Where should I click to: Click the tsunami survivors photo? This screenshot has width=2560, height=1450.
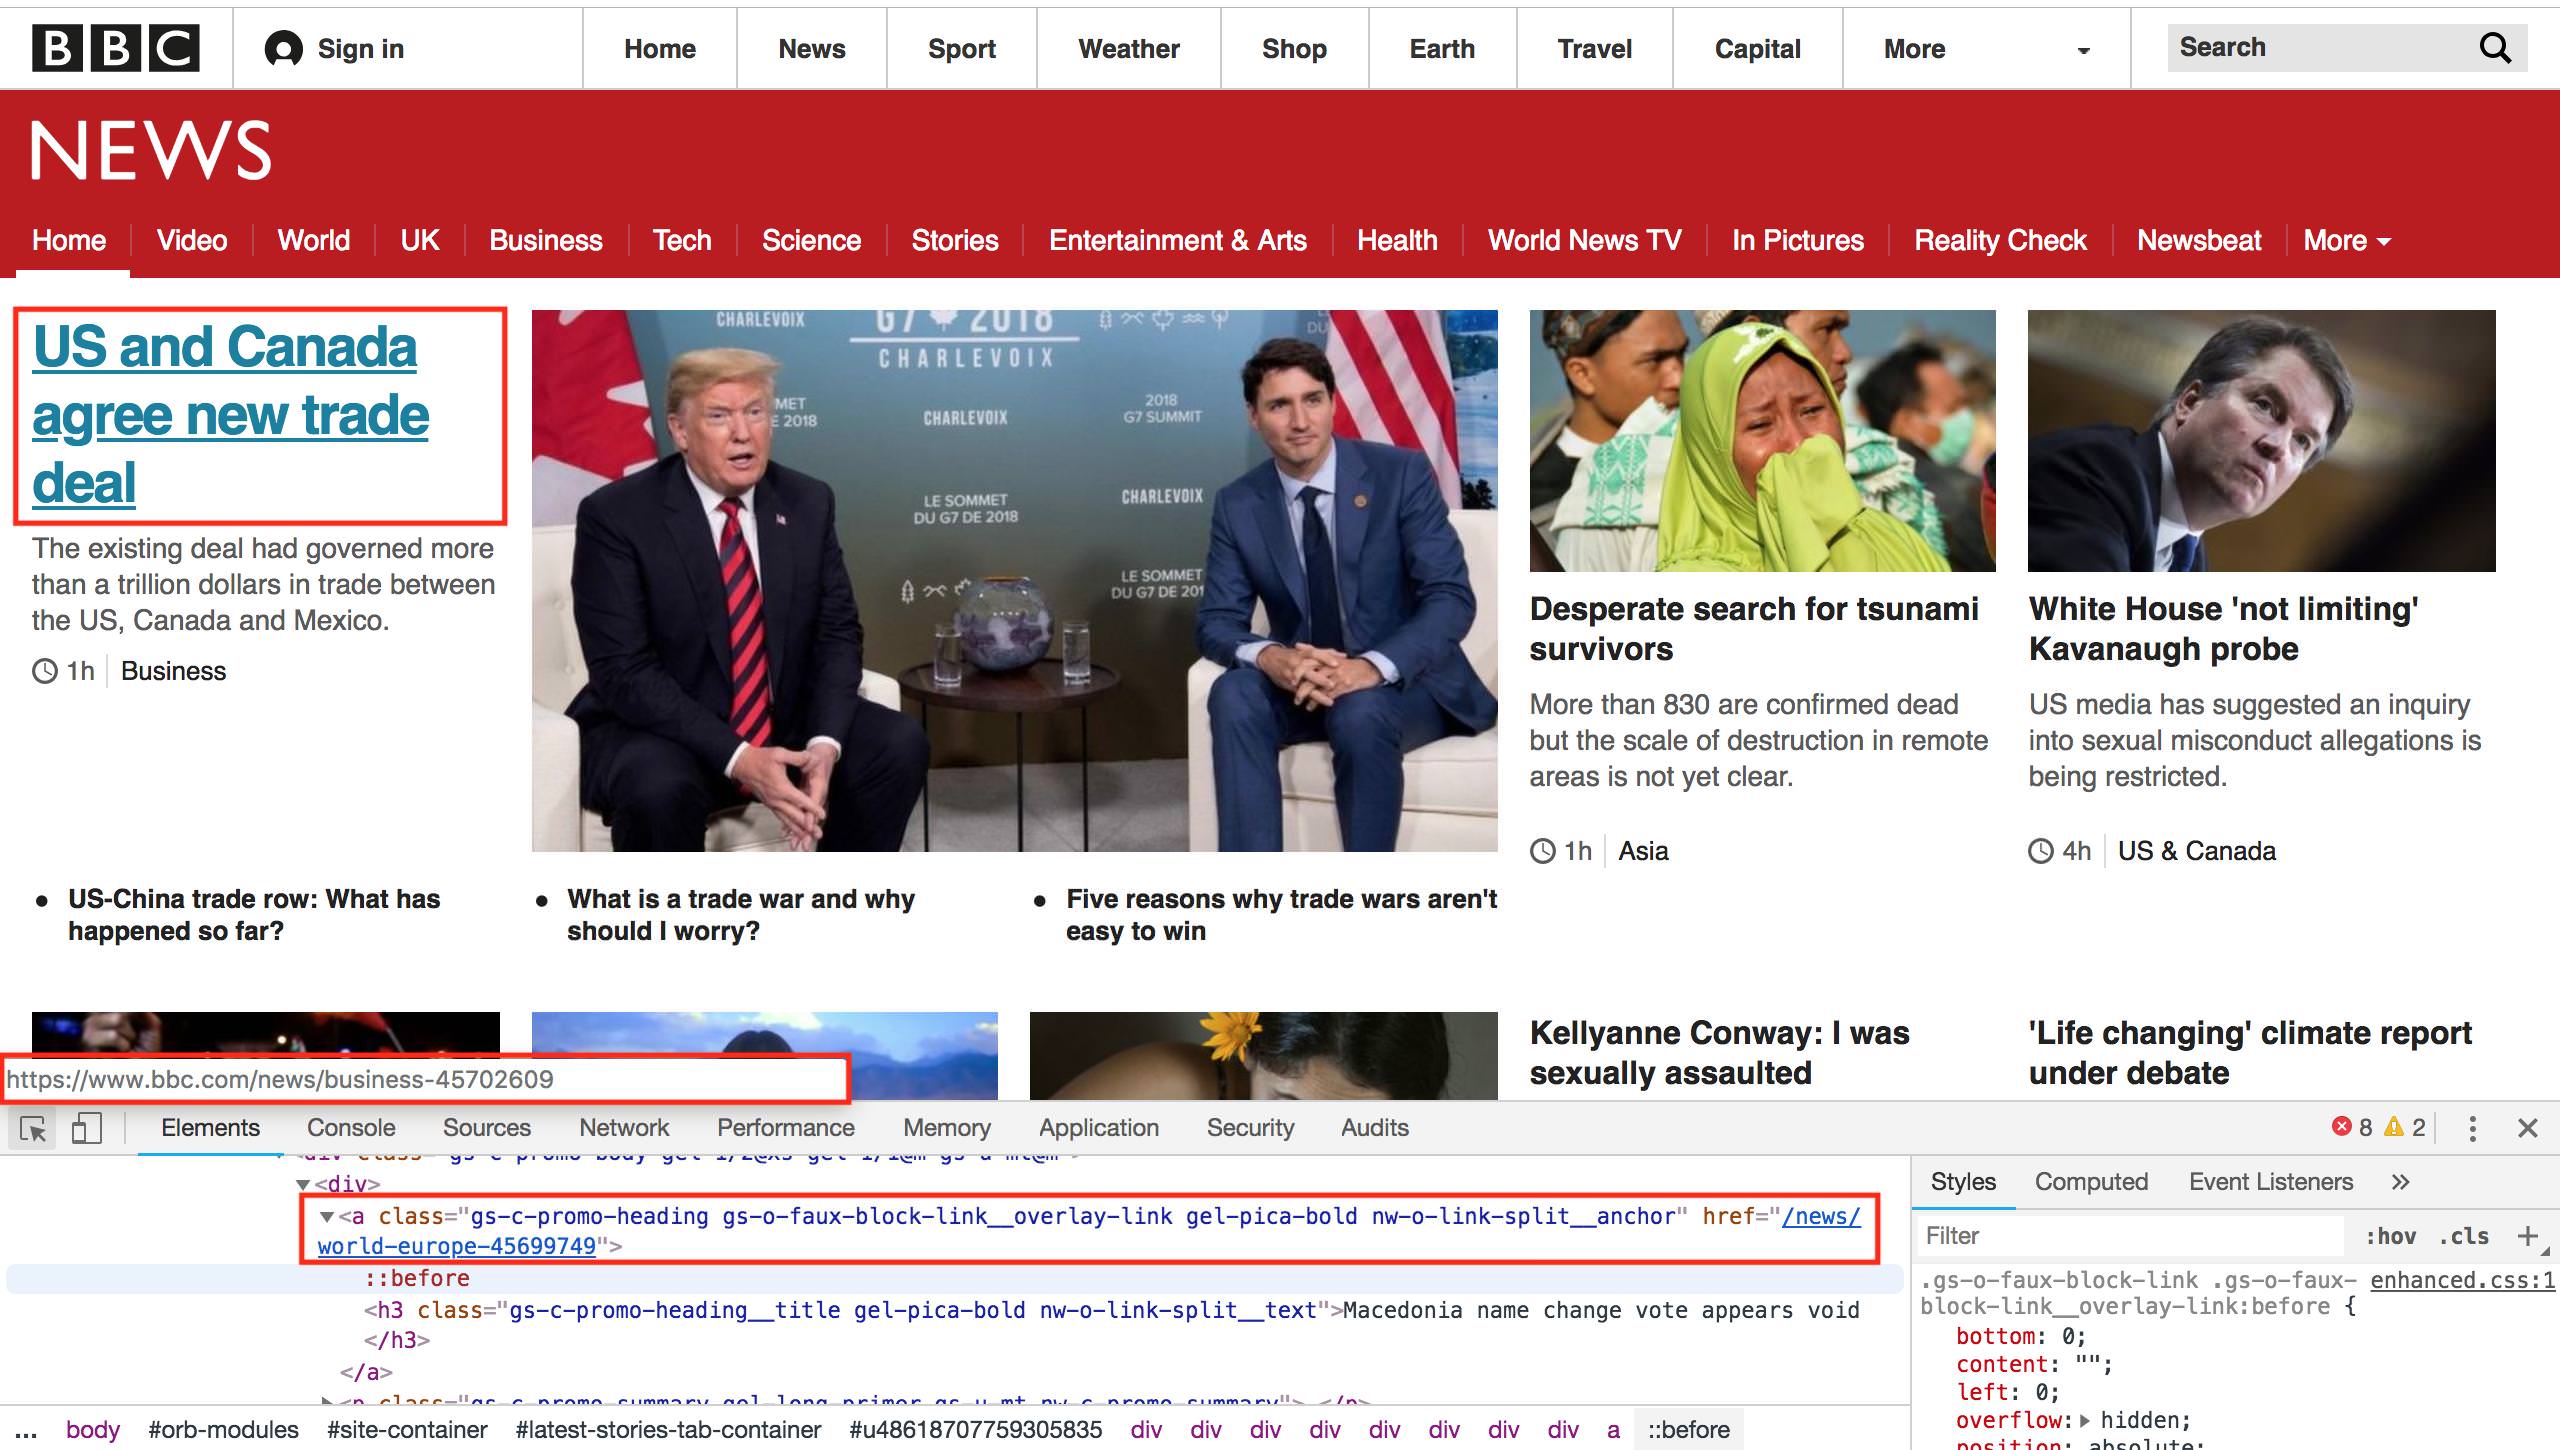pyautogui.click(x=1763, y=441)
